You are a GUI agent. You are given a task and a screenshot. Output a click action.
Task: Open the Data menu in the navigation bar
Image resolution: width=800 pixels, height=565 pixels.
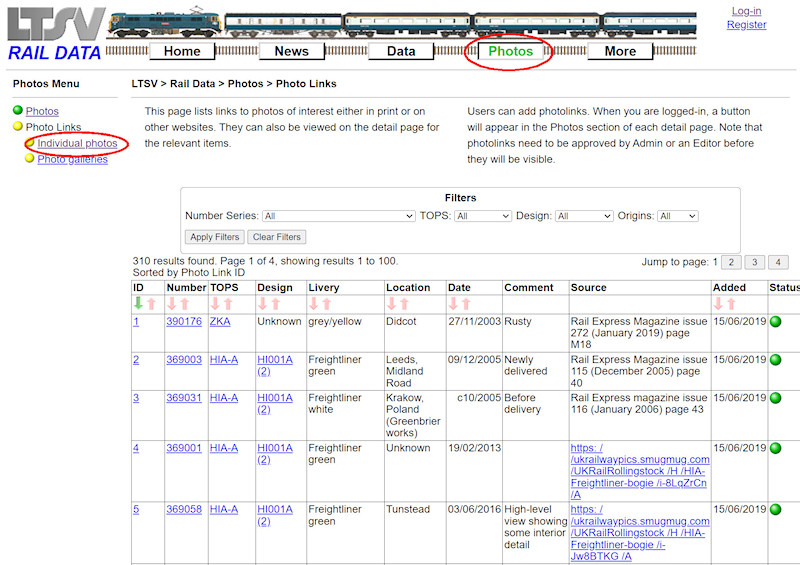point(400,51)
